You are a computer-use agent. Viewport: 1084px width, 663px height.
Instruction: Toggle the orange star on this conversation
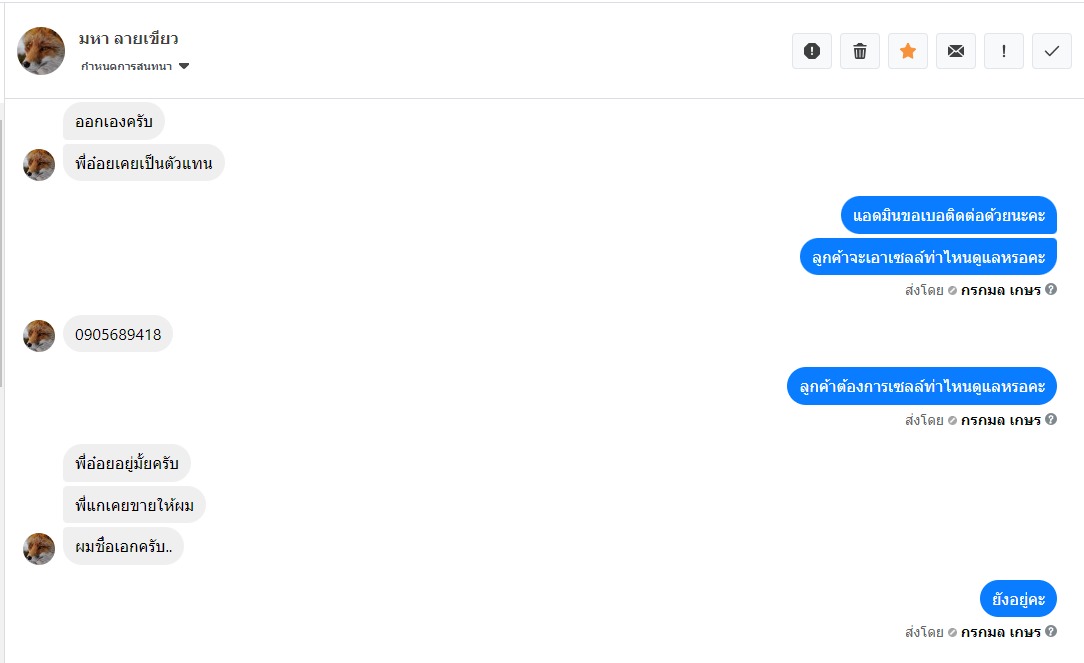click(x=908, y=51)
